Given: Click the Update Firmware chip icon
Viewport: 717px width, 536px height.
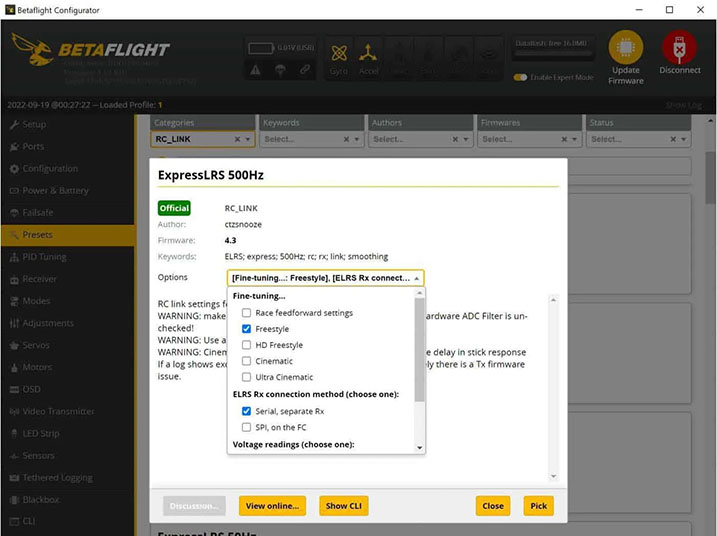Looking at the screenshot, I should click(626, 49).
